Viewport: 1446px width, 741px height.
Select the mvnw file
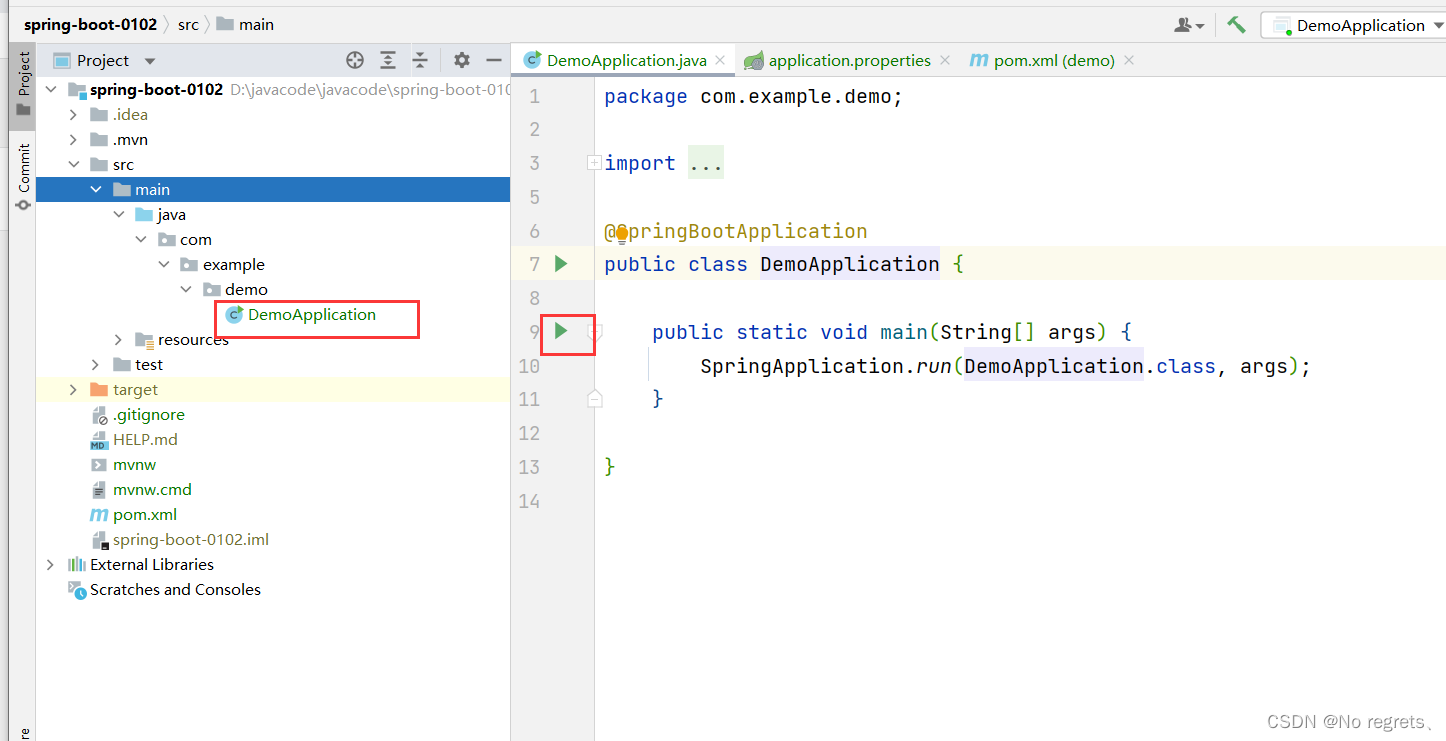134,465
